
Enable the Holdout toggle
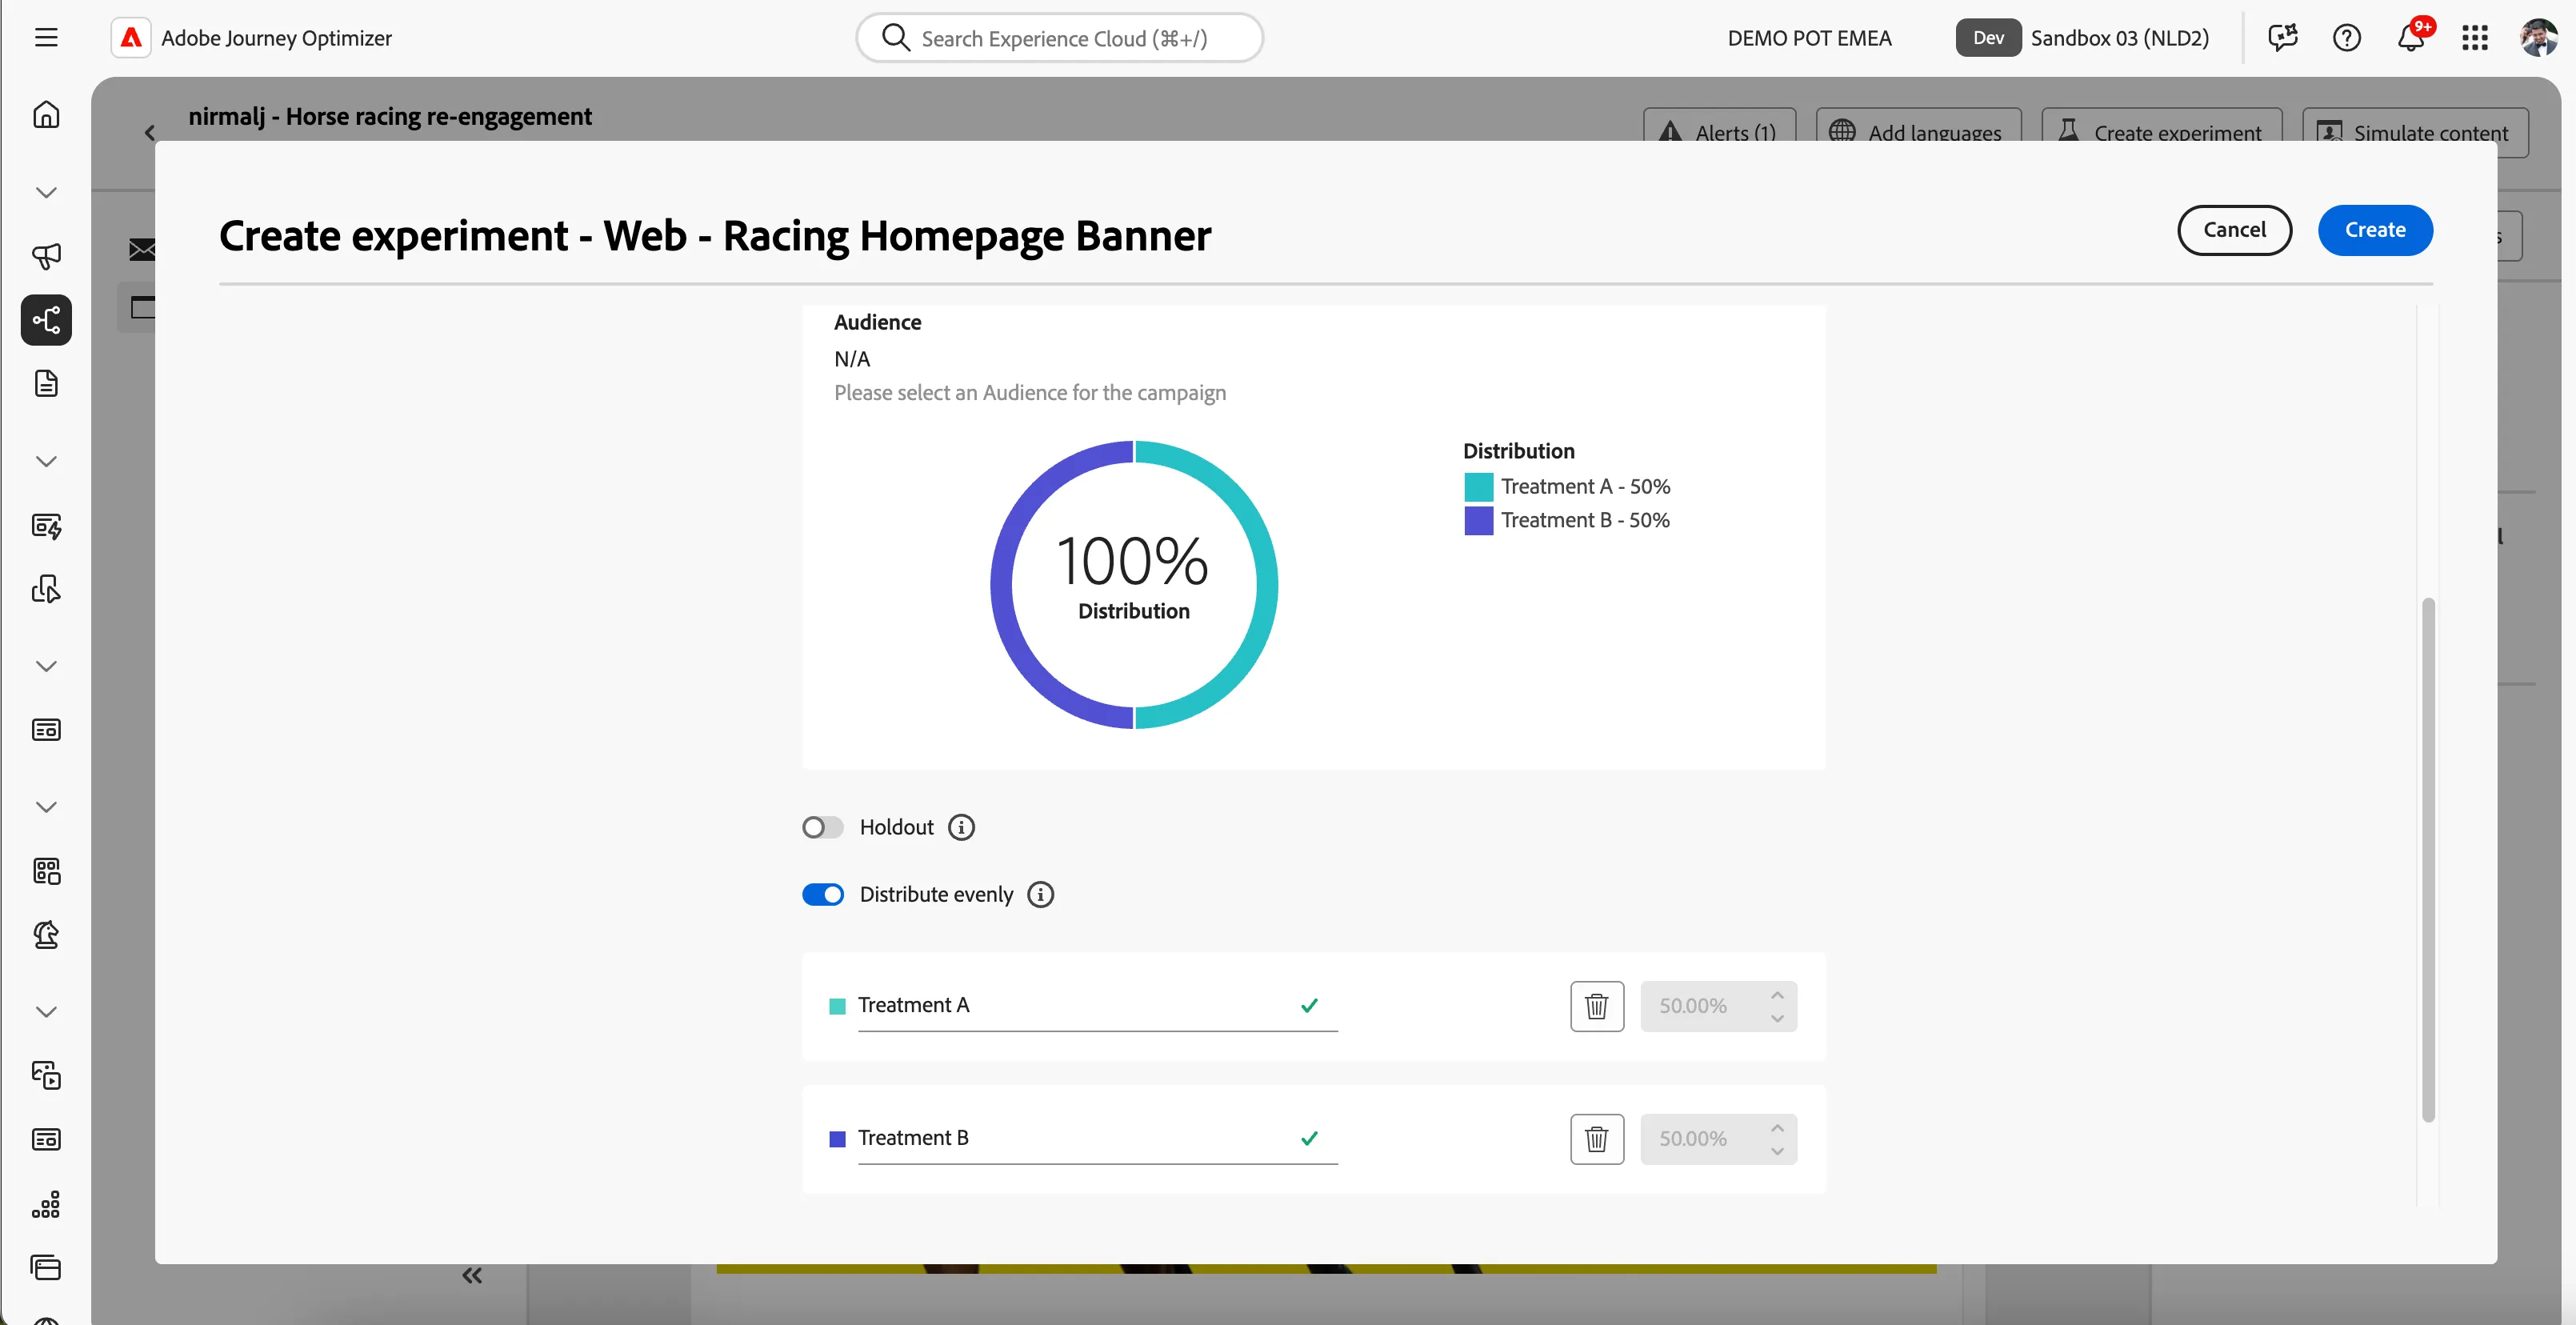point(823,827)
